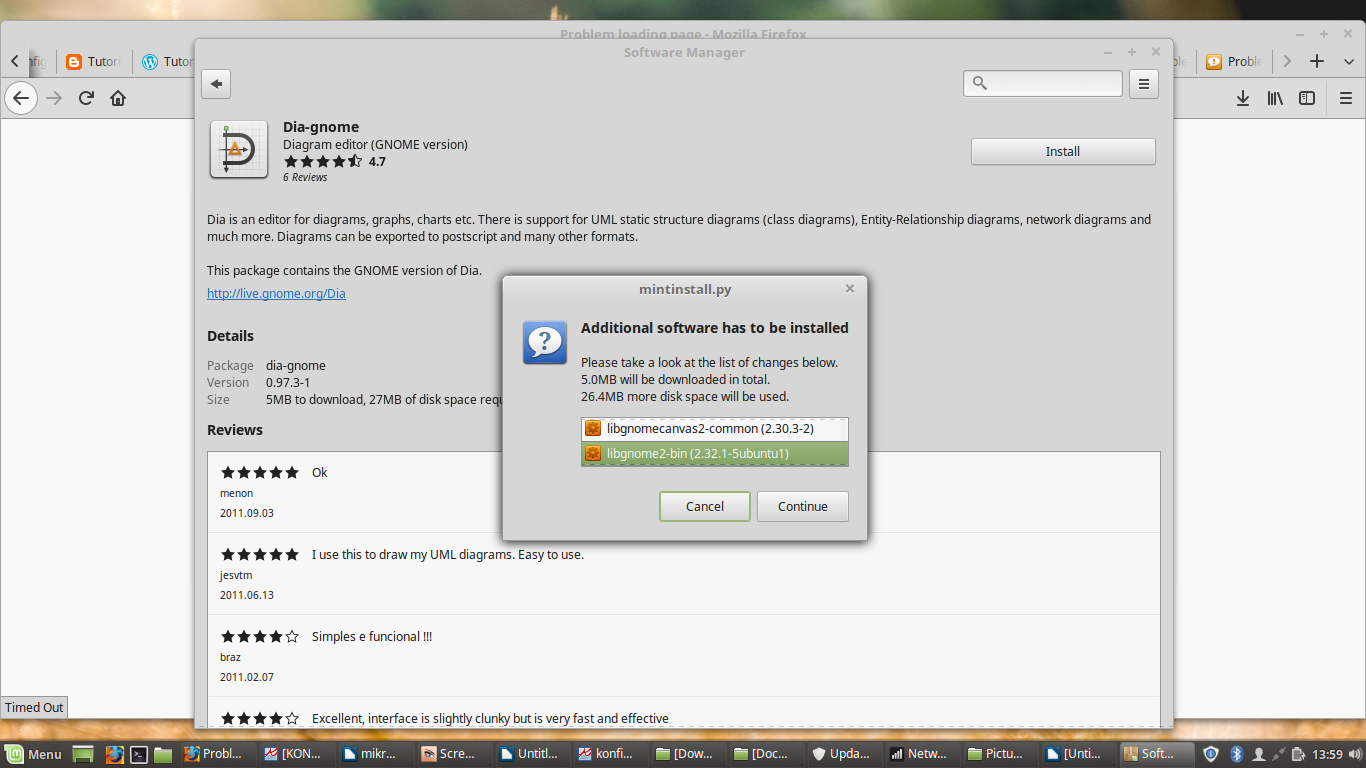Click Firefox's back navigation arrow
Image resolution: width=1366 pixels, height=768 pixels.
coord(20,98)
